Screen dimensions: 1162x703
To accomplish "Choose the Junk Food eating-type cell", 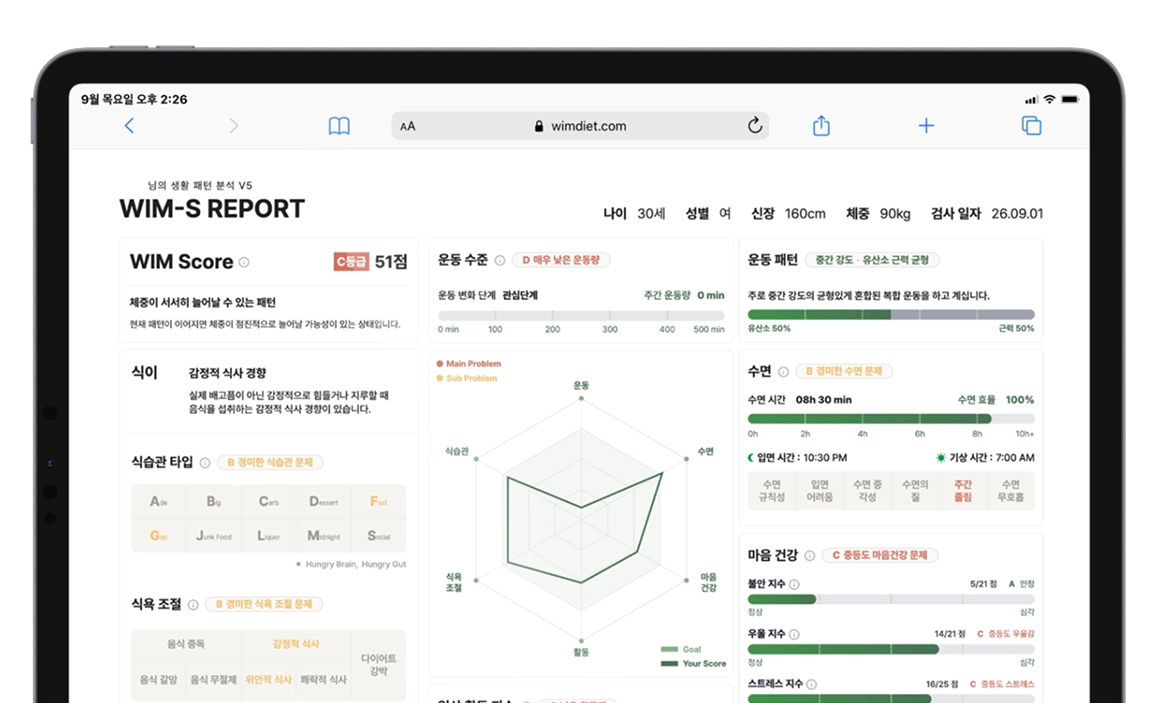I will (x=213, y=536).
